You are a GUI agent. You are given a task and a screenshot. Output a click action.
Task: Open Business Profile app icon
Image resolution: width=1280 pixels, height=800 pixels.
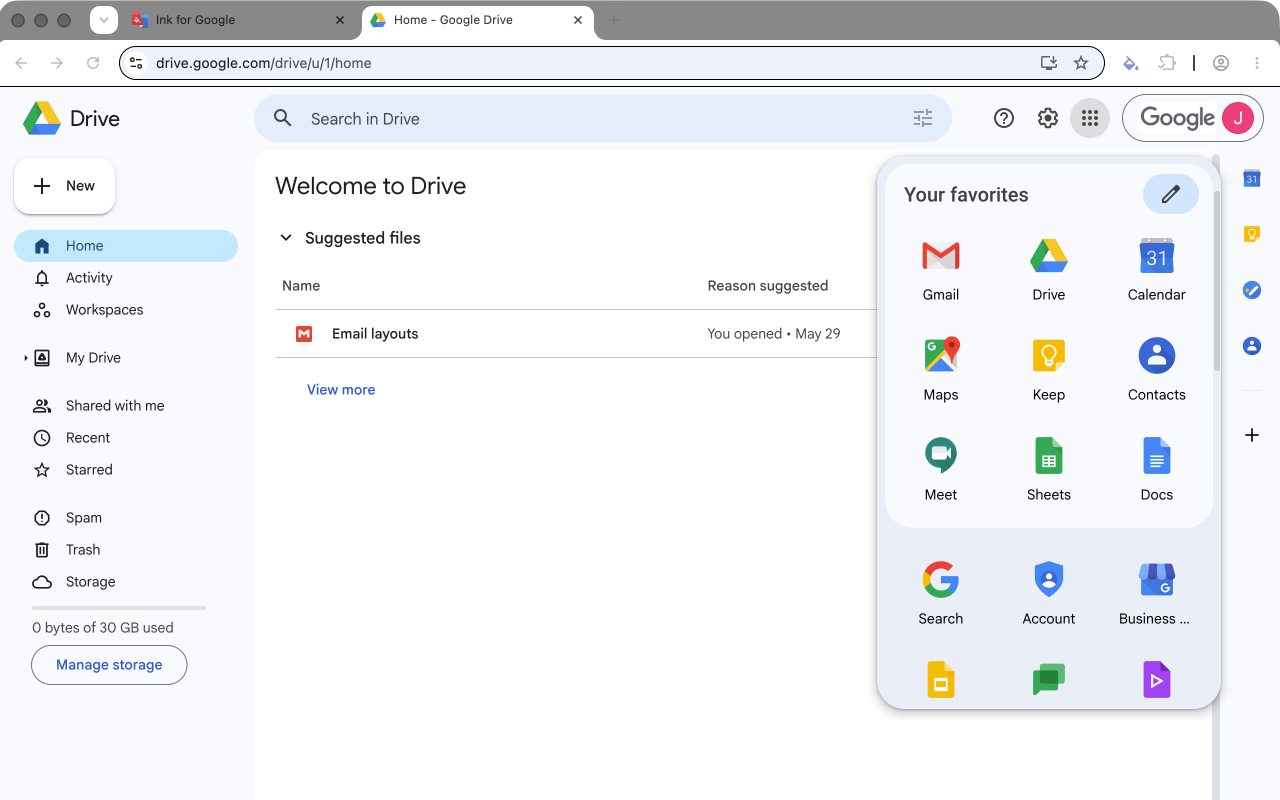(x=1157, y=594)
